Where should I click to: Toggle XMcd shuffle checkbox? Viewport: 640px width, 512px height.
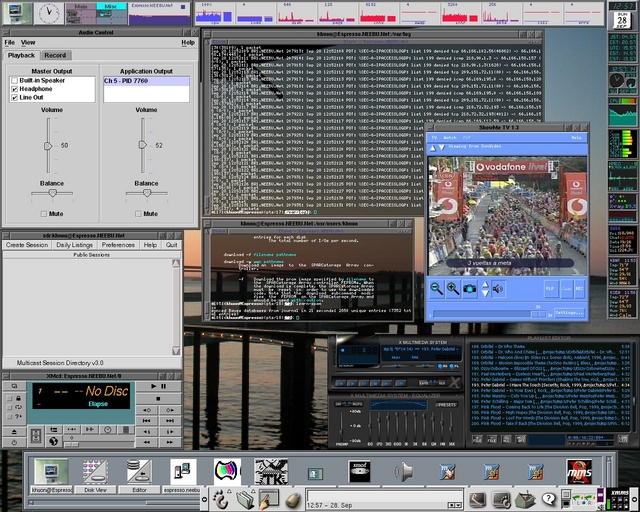coord(10,416)
